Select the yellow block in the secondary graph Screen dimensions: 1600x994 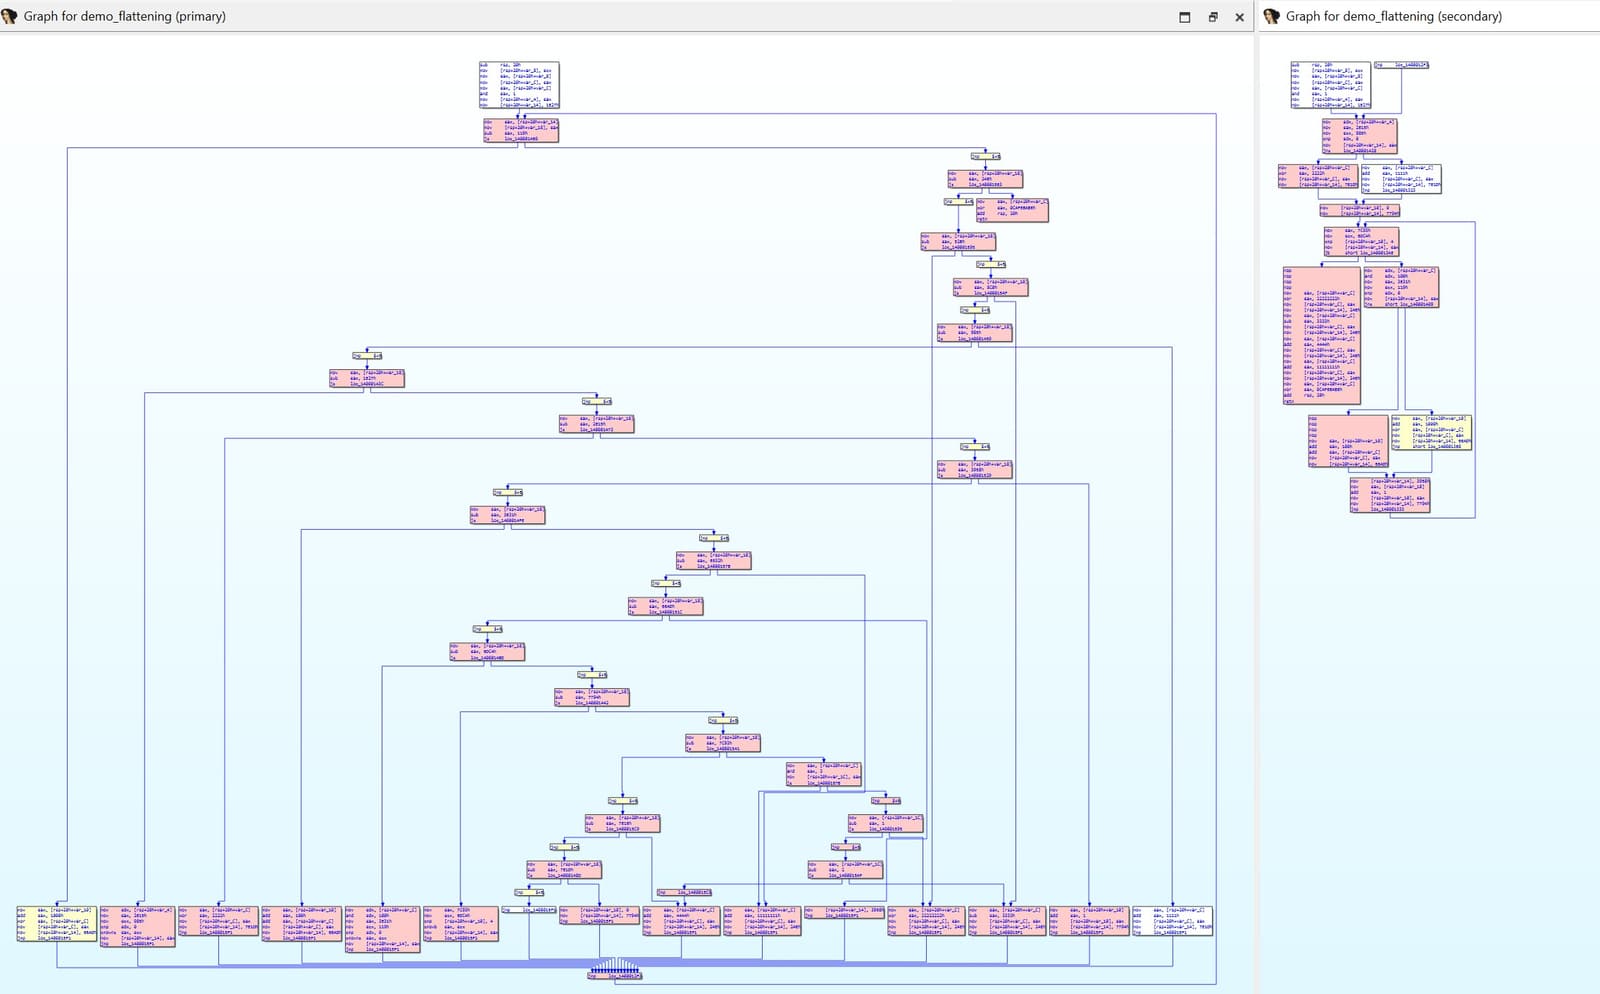click(1431, 432)
